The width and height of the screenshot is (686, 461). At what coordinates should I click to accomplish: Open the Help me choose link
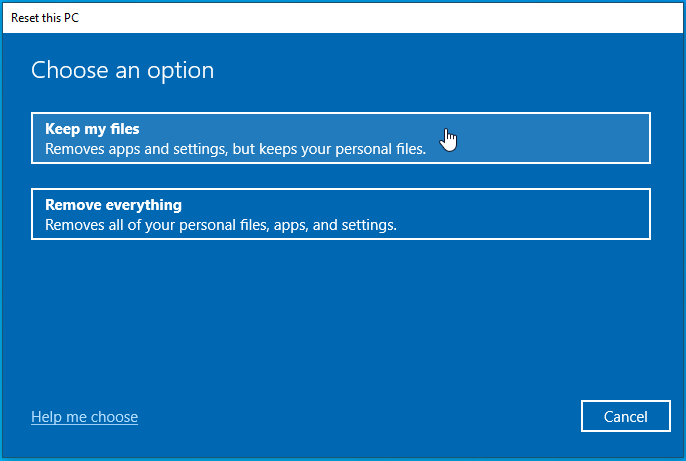(84, 416)
